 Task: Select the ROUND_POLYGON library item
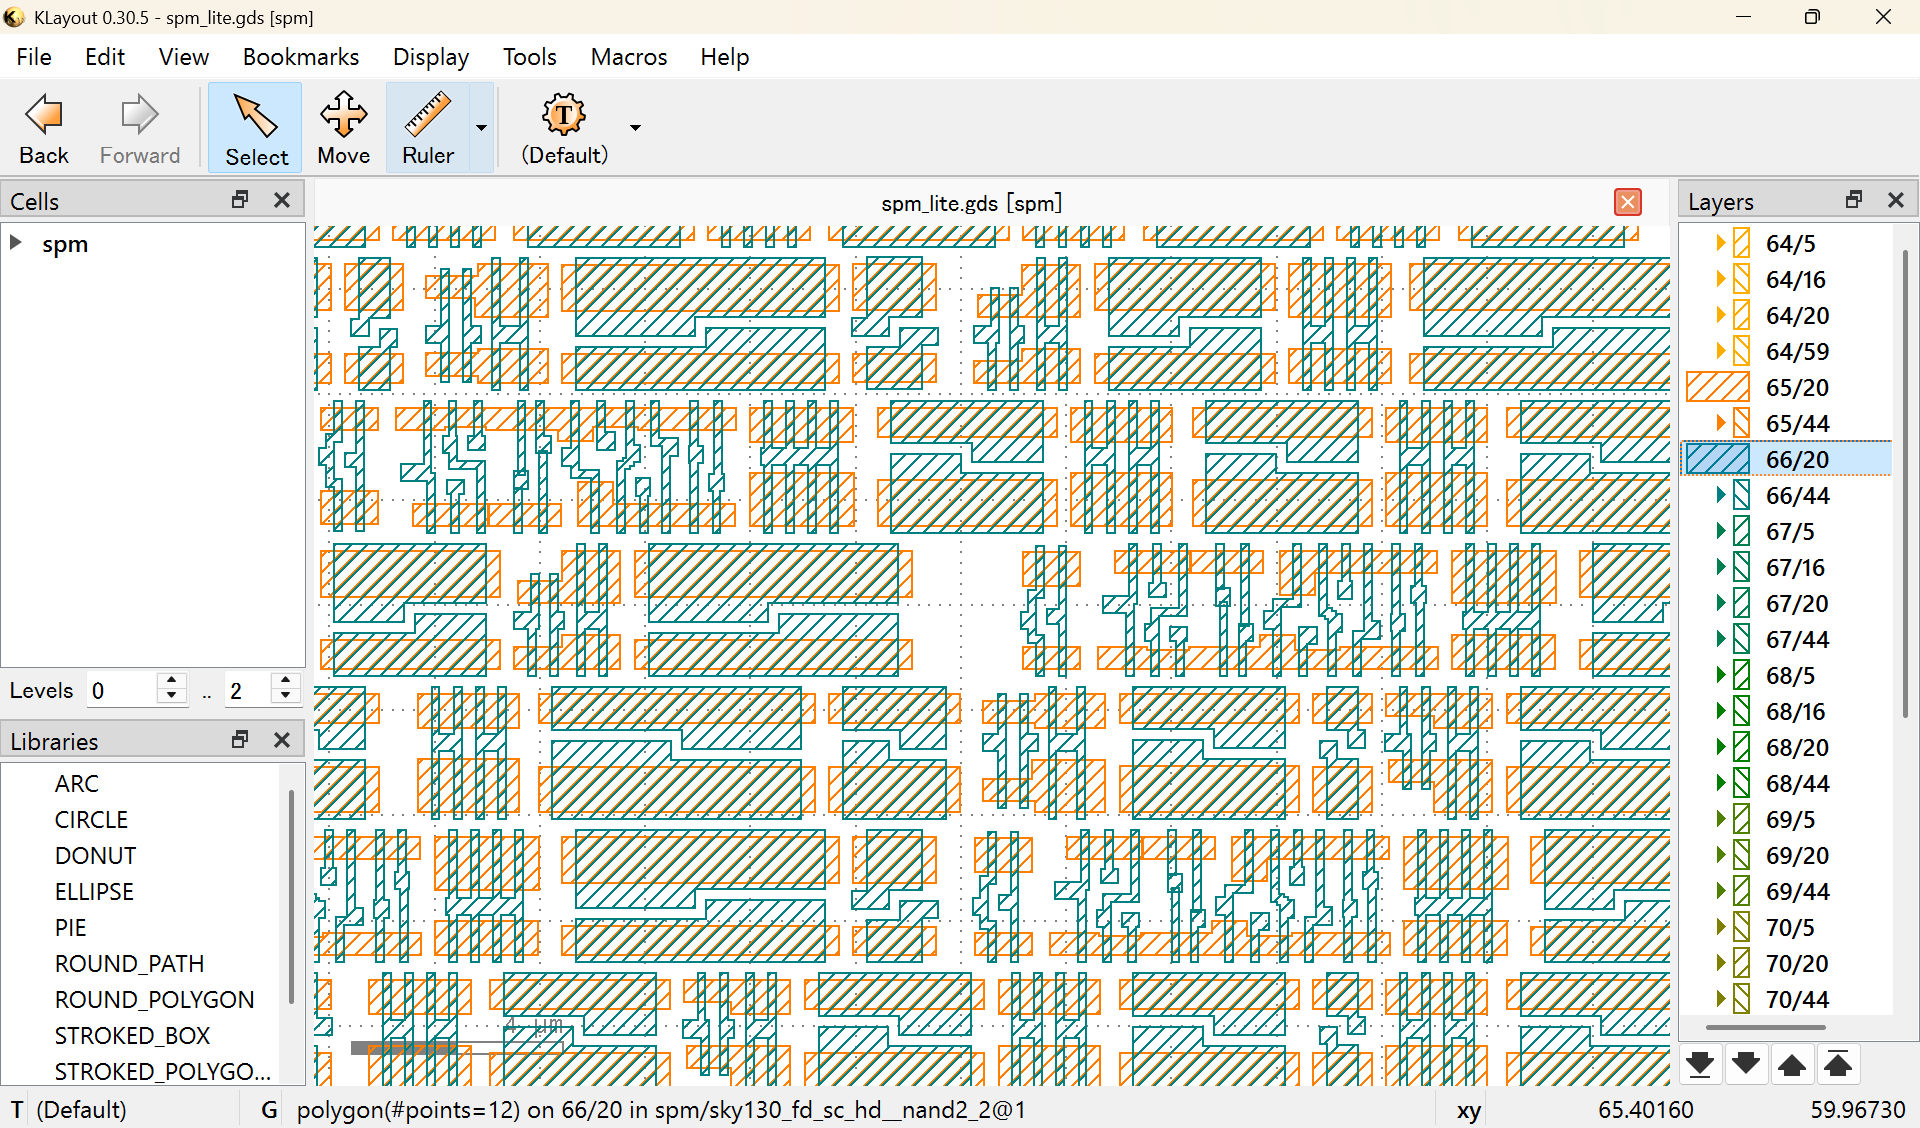click(x=154, y=999)
